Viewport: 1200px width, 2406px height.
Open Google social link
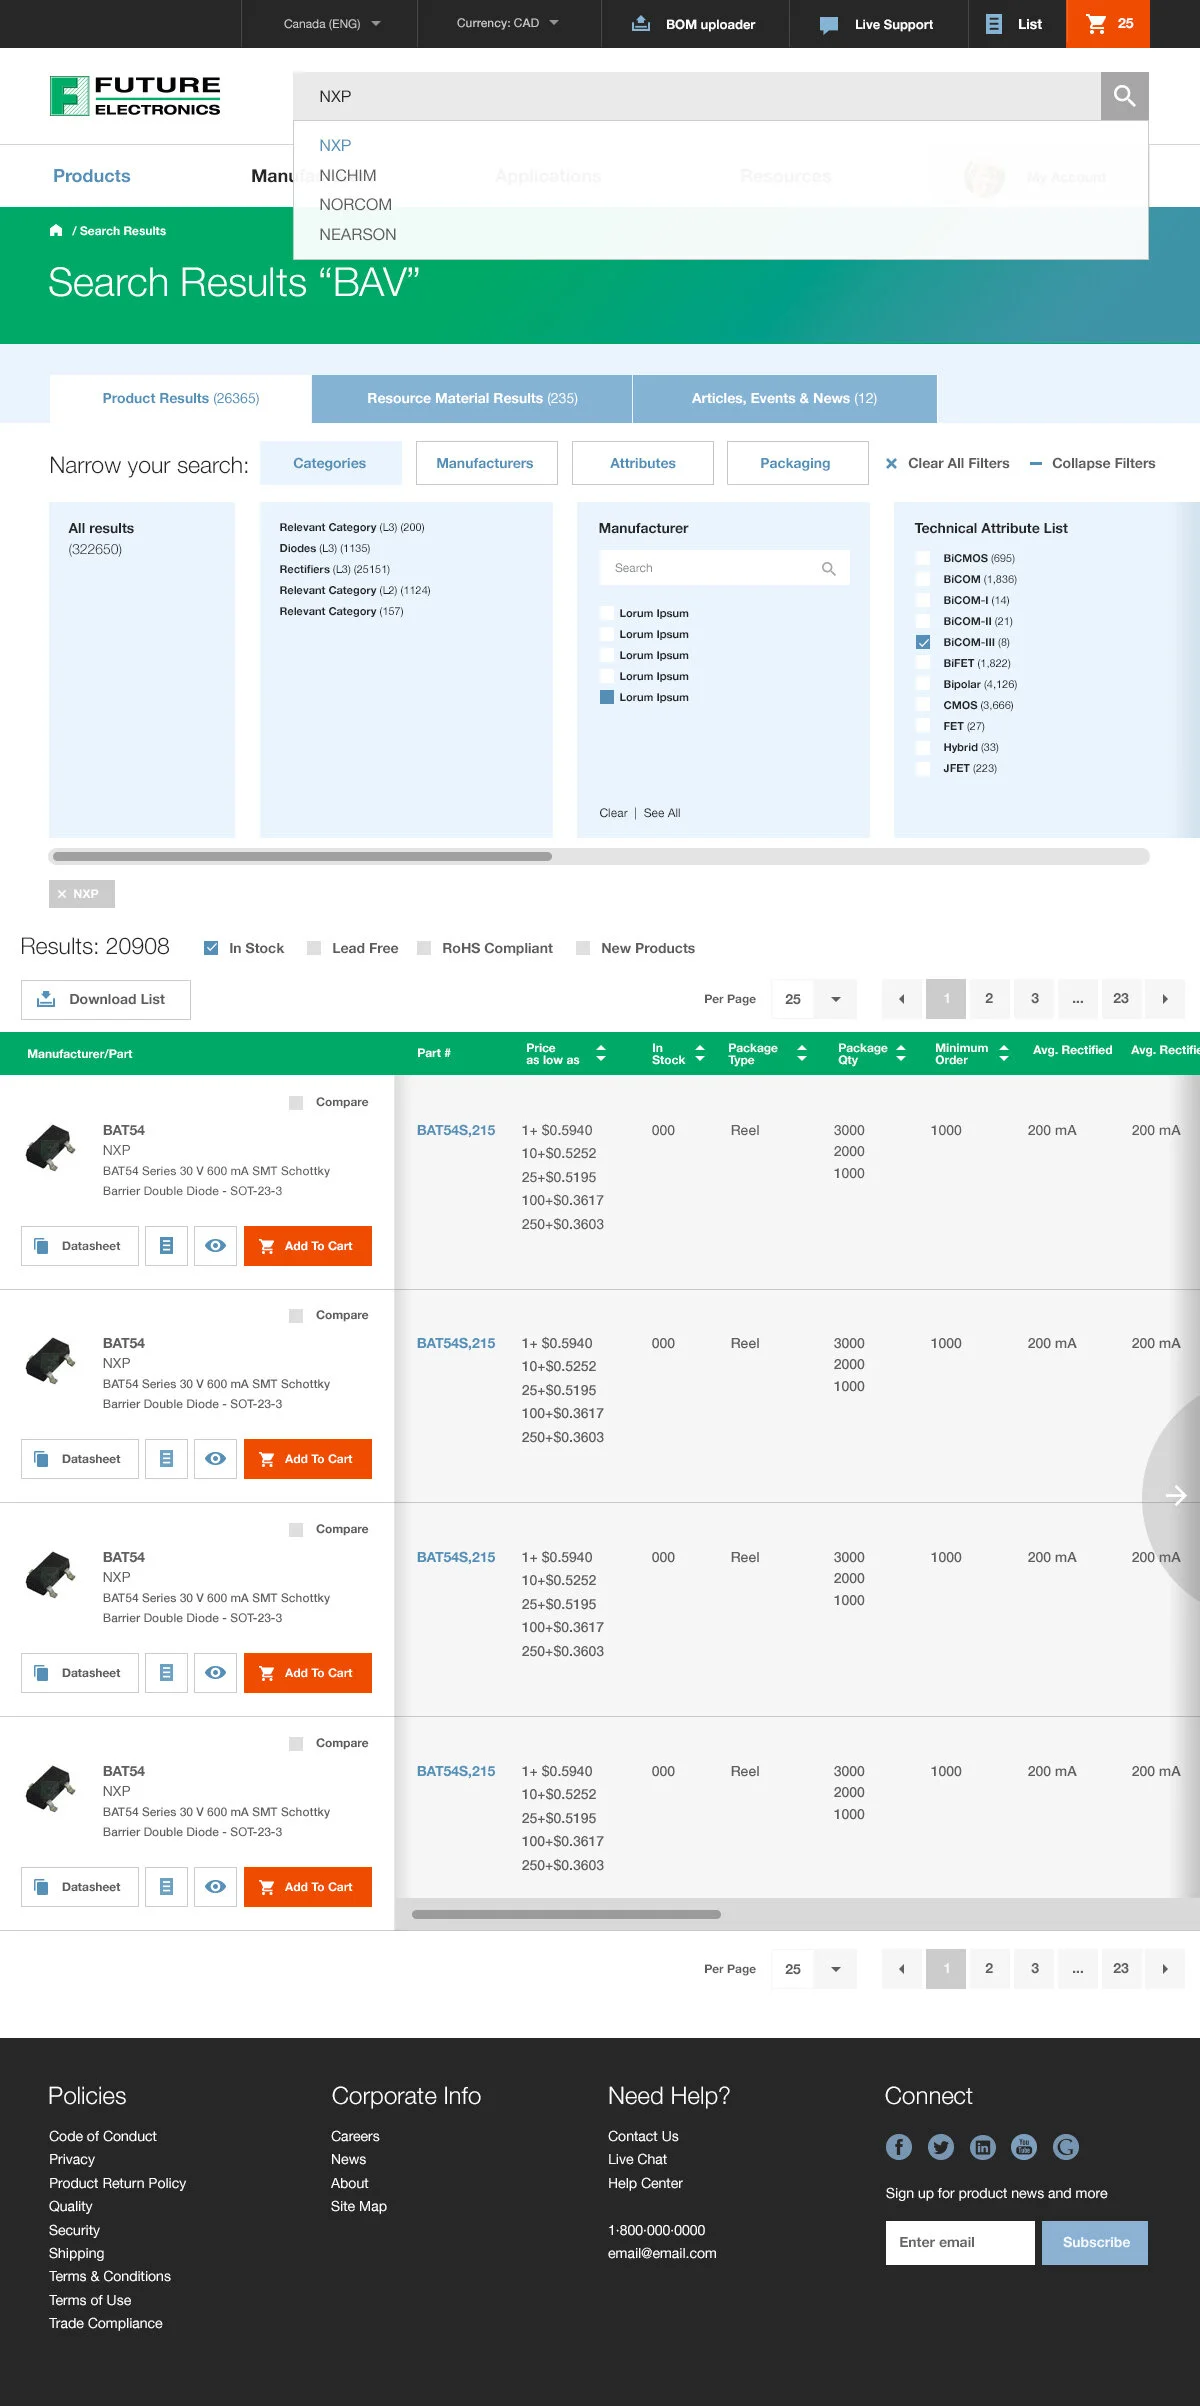point(1066,2147)
